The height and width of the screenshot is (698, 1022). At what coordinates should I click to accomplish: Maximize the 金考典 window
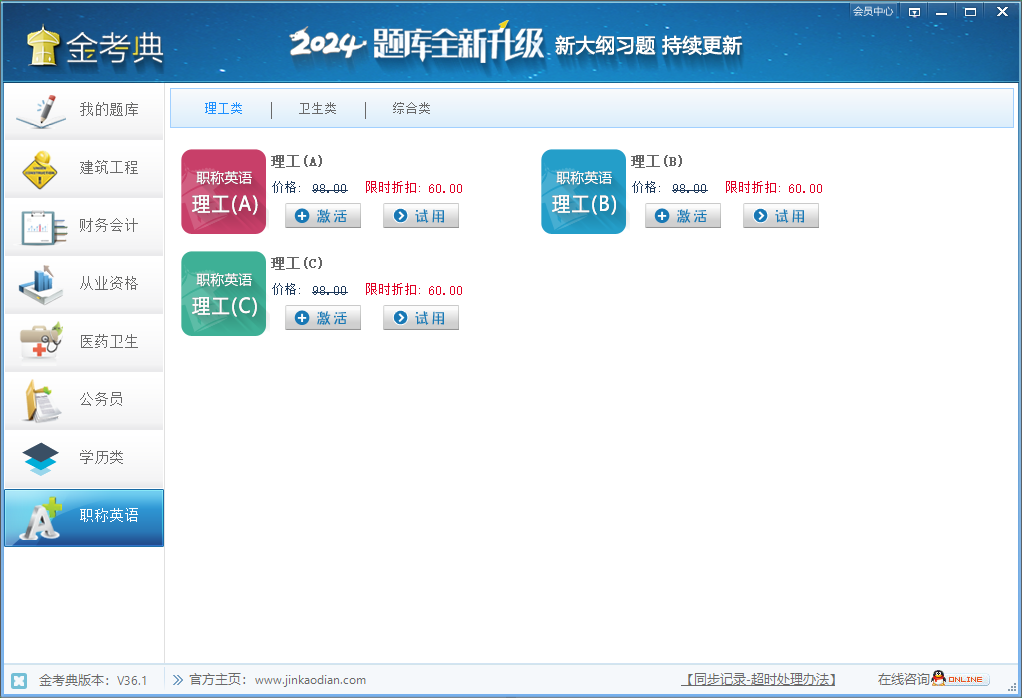971,12
